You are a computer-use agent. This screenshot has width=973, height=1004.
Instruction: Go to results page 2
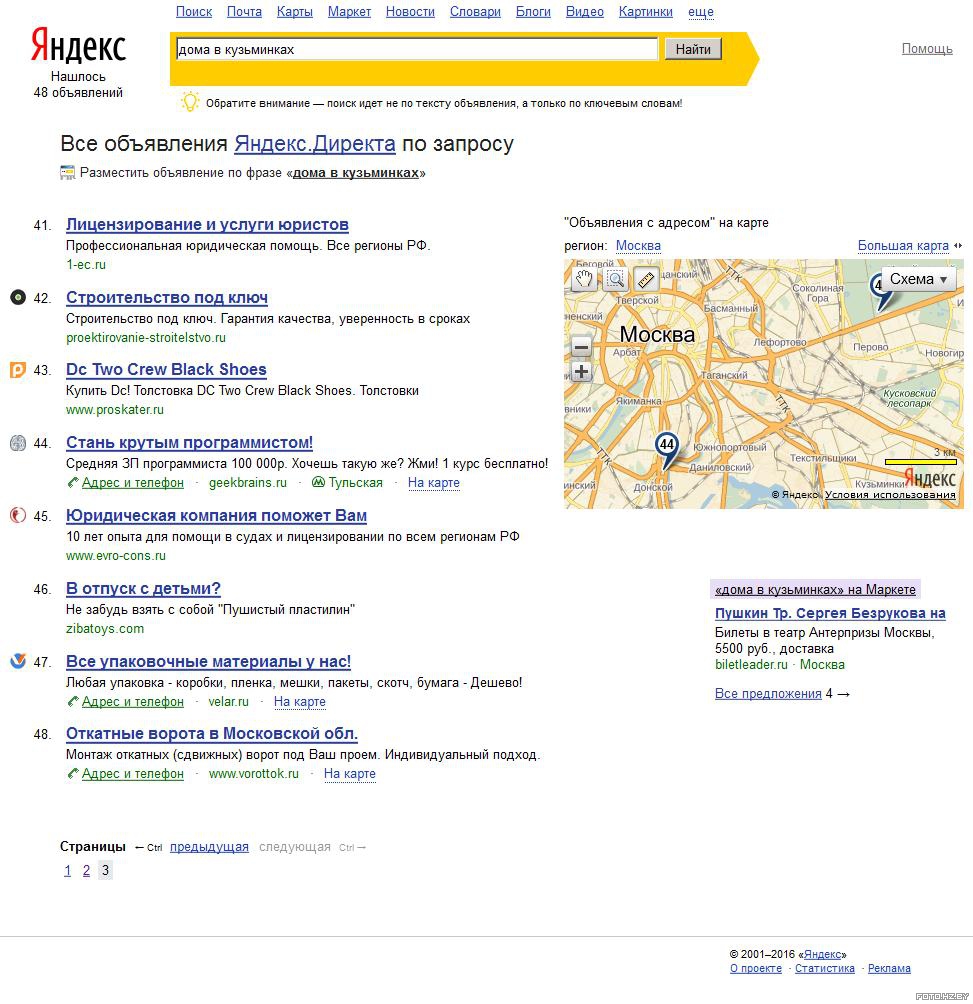point(86,870)
